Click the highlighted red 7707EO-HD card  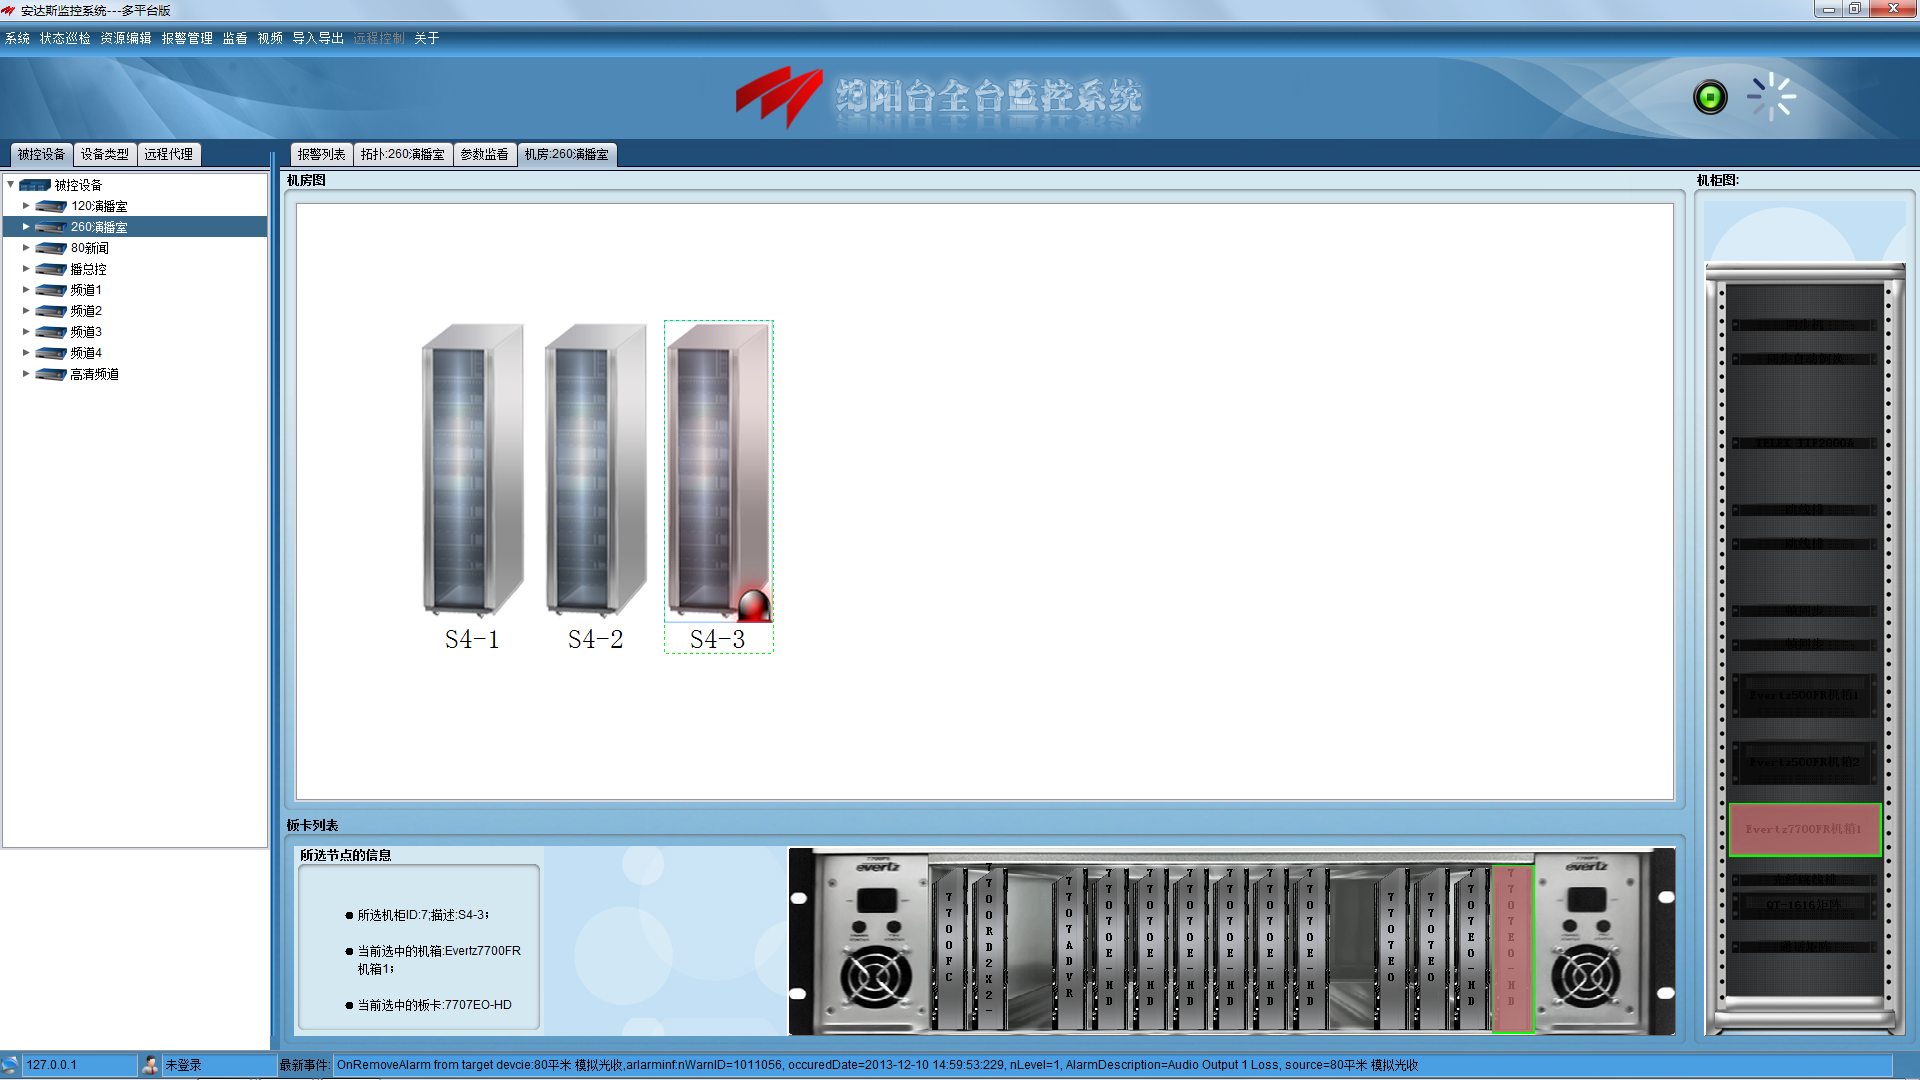(1511, 945)
